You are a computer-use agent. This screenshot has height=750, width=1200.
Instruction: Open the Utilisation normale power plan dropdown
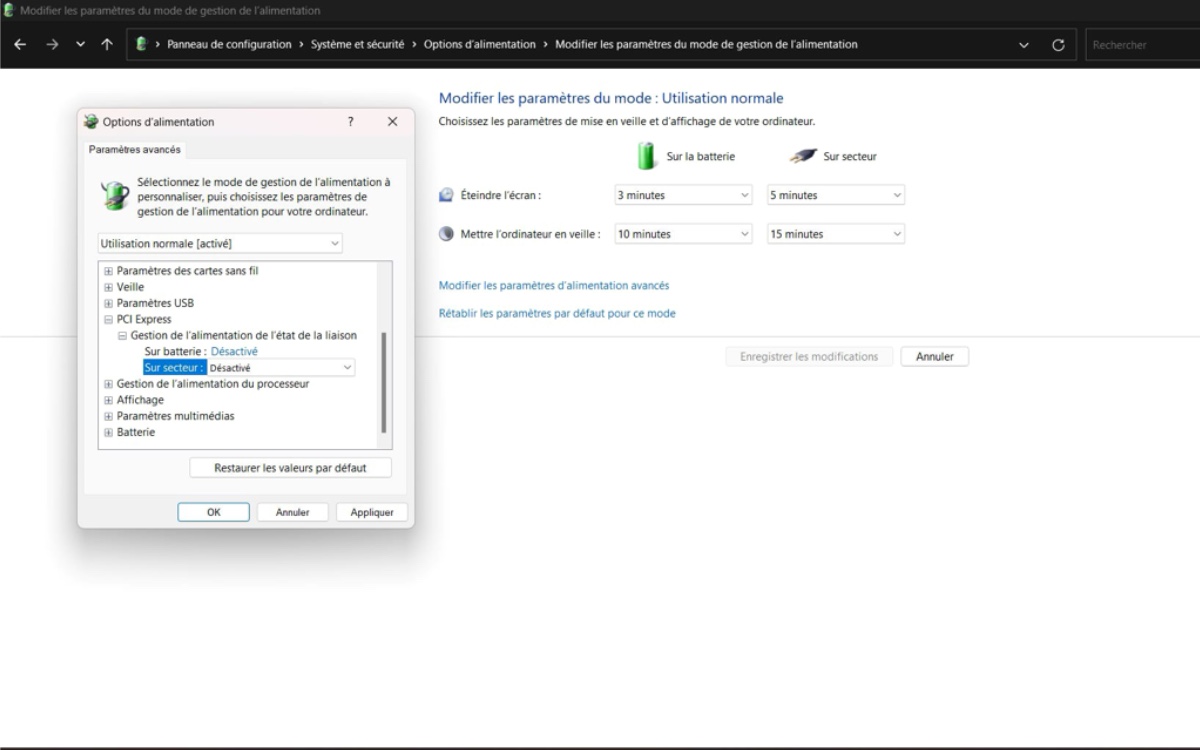coord(220,244)
